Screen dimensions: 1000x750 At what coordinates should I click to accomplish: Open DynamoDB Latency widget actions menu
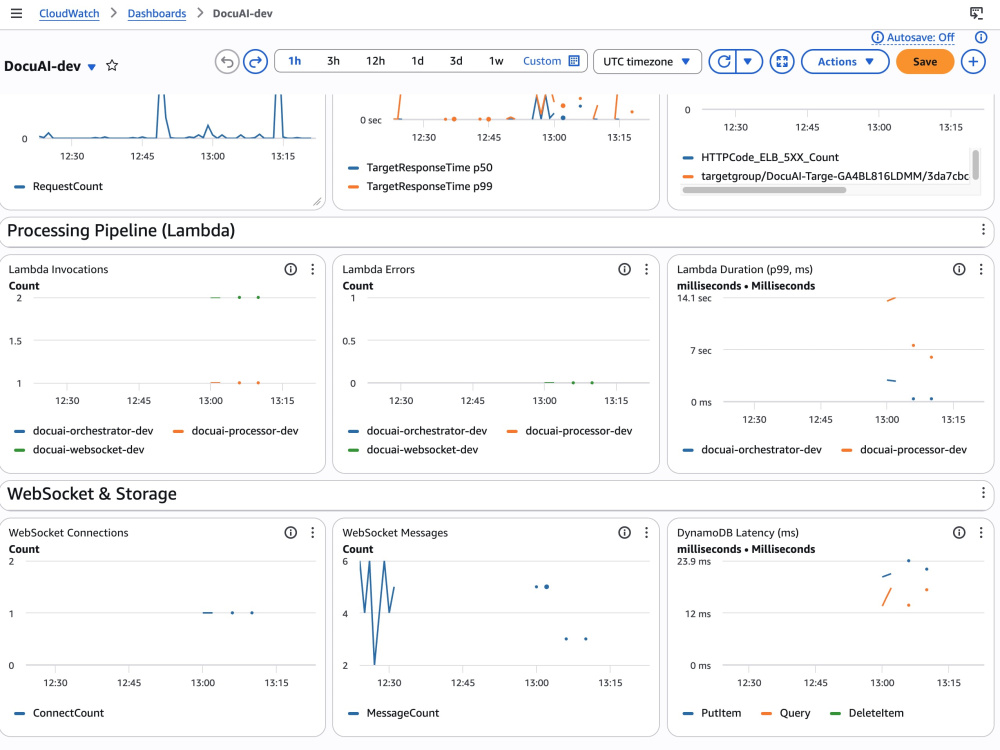(x=981, y=533)
